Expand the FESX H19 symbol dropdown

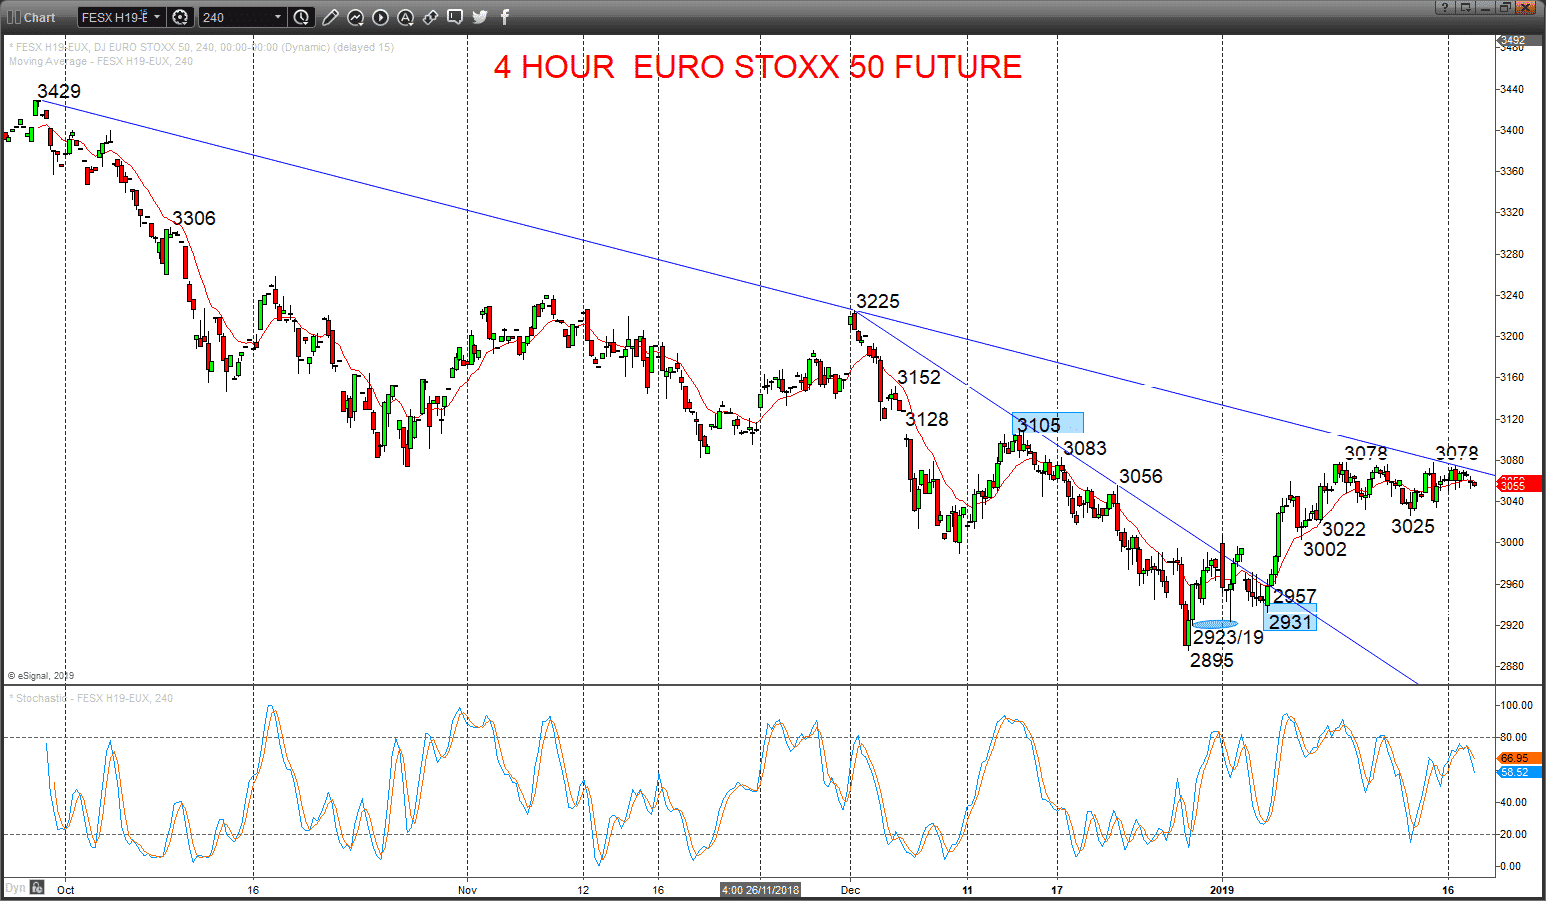157,17
